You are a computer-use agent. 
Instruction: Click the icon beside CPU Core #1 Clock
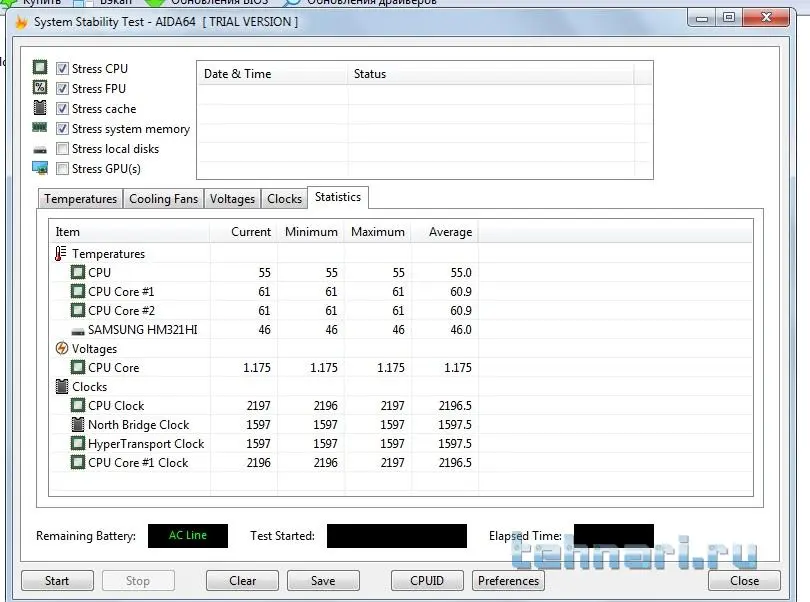pyautogui.click(x=77, y=462)
